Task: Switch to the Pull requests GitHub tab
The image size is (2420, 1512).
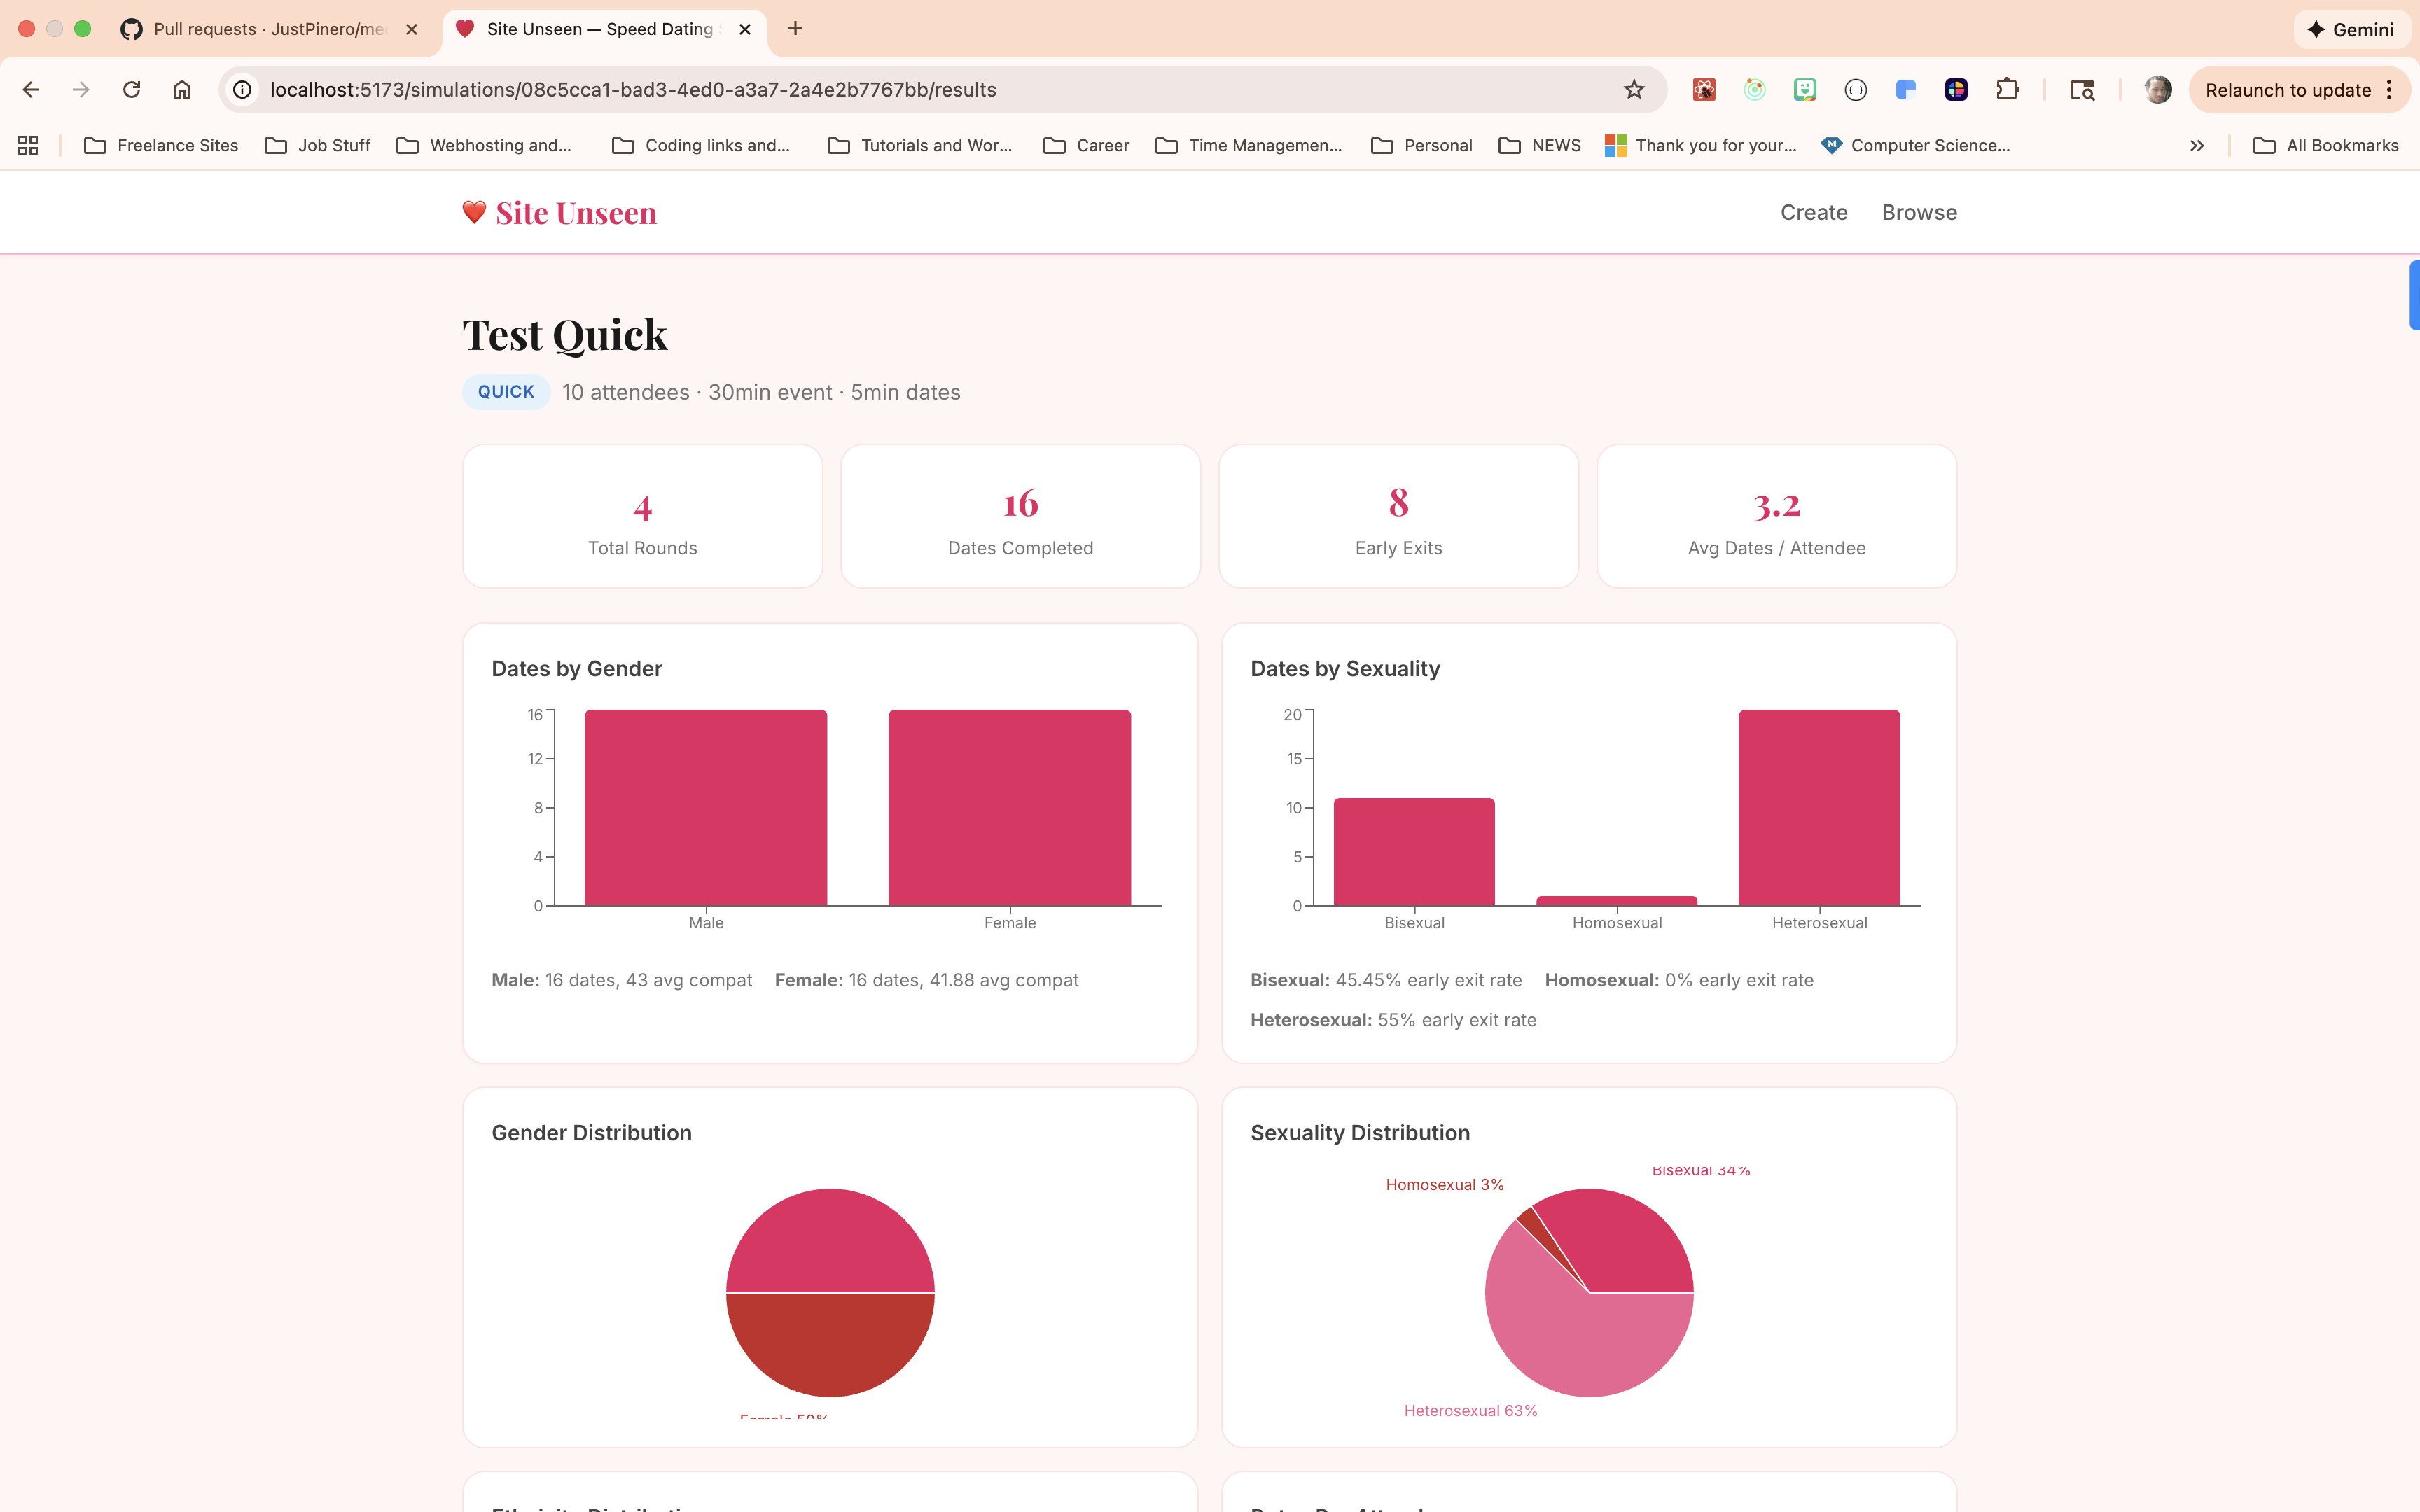Action: pos(268,29)
